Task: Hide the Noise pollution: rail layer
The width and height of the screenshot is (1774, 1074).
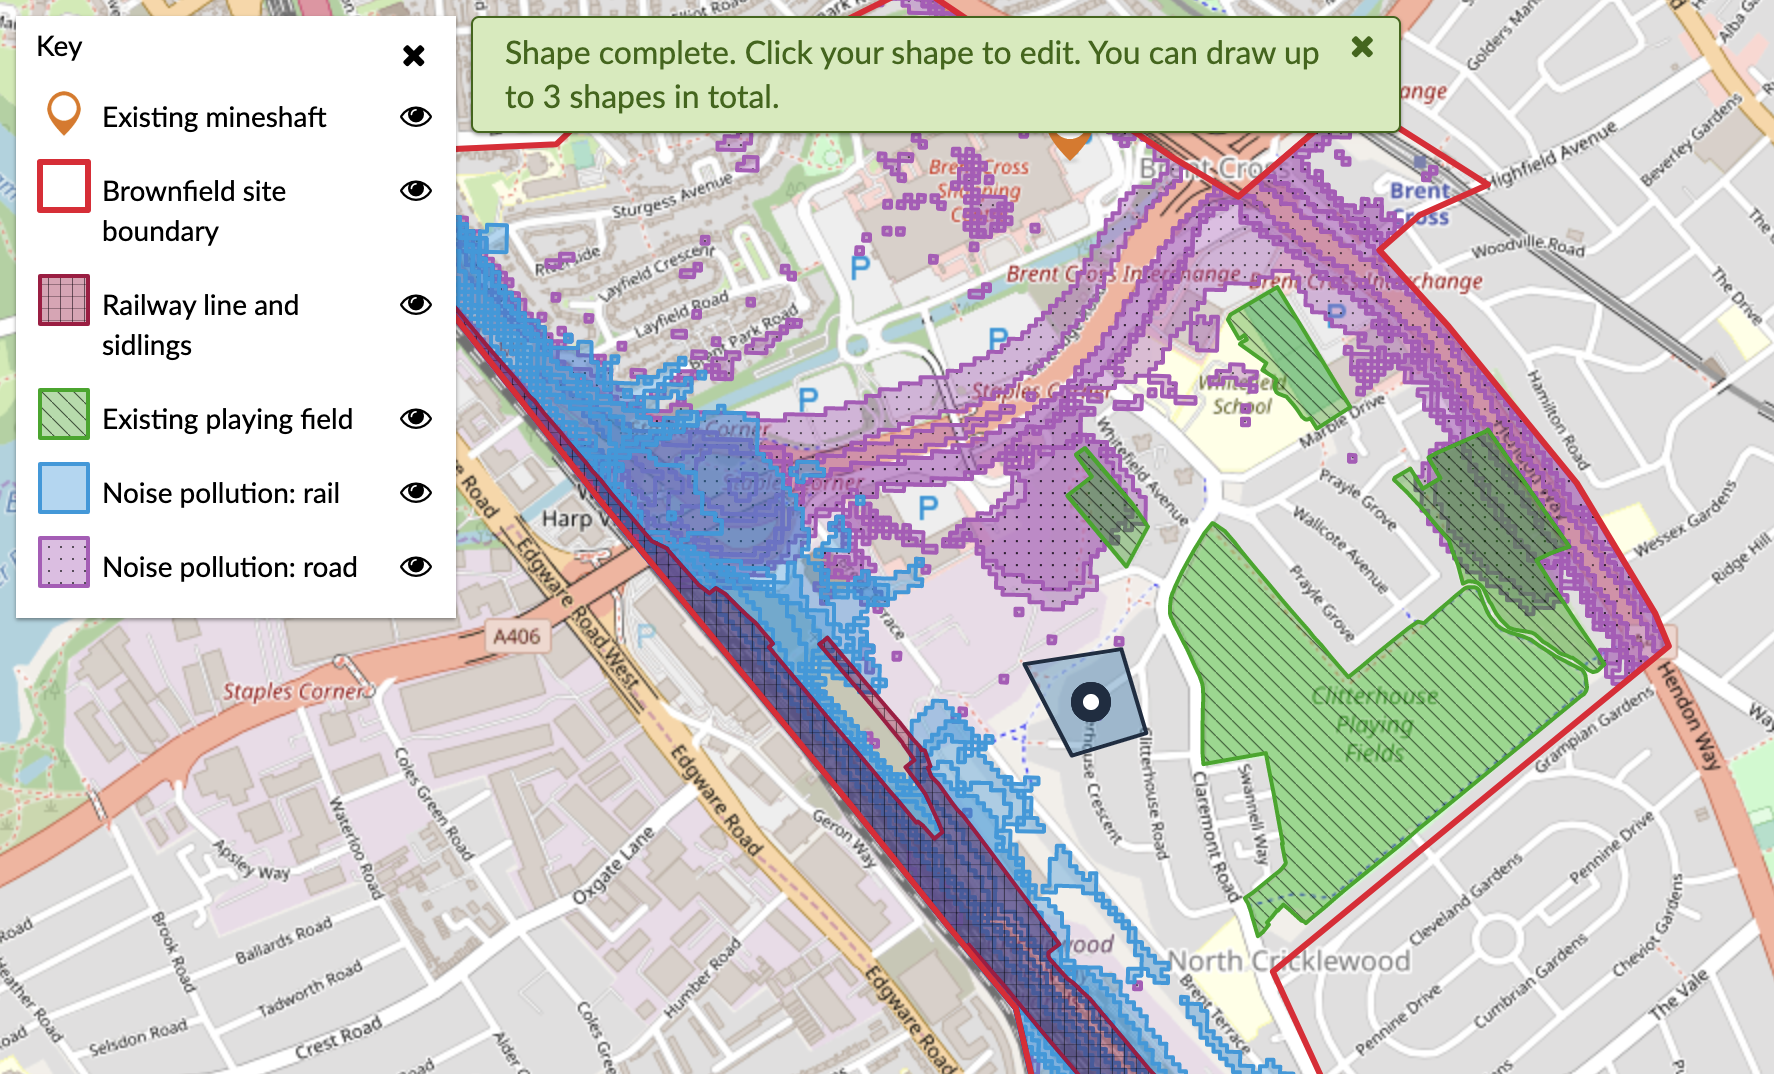Action: coord(415,493)
